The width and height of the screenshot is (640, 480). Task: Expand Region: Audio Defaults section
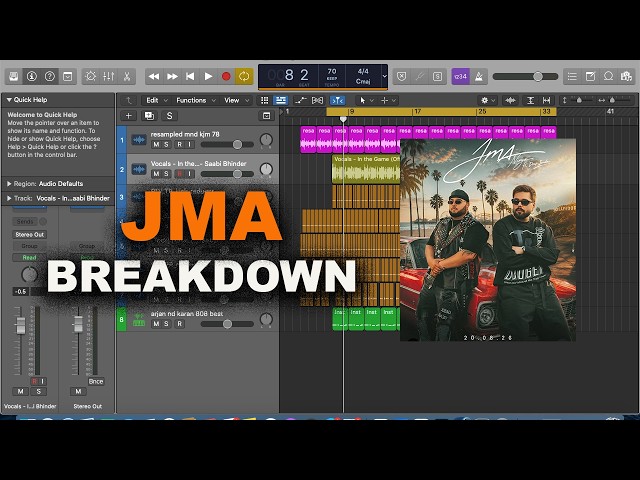[x=9, y=184]
